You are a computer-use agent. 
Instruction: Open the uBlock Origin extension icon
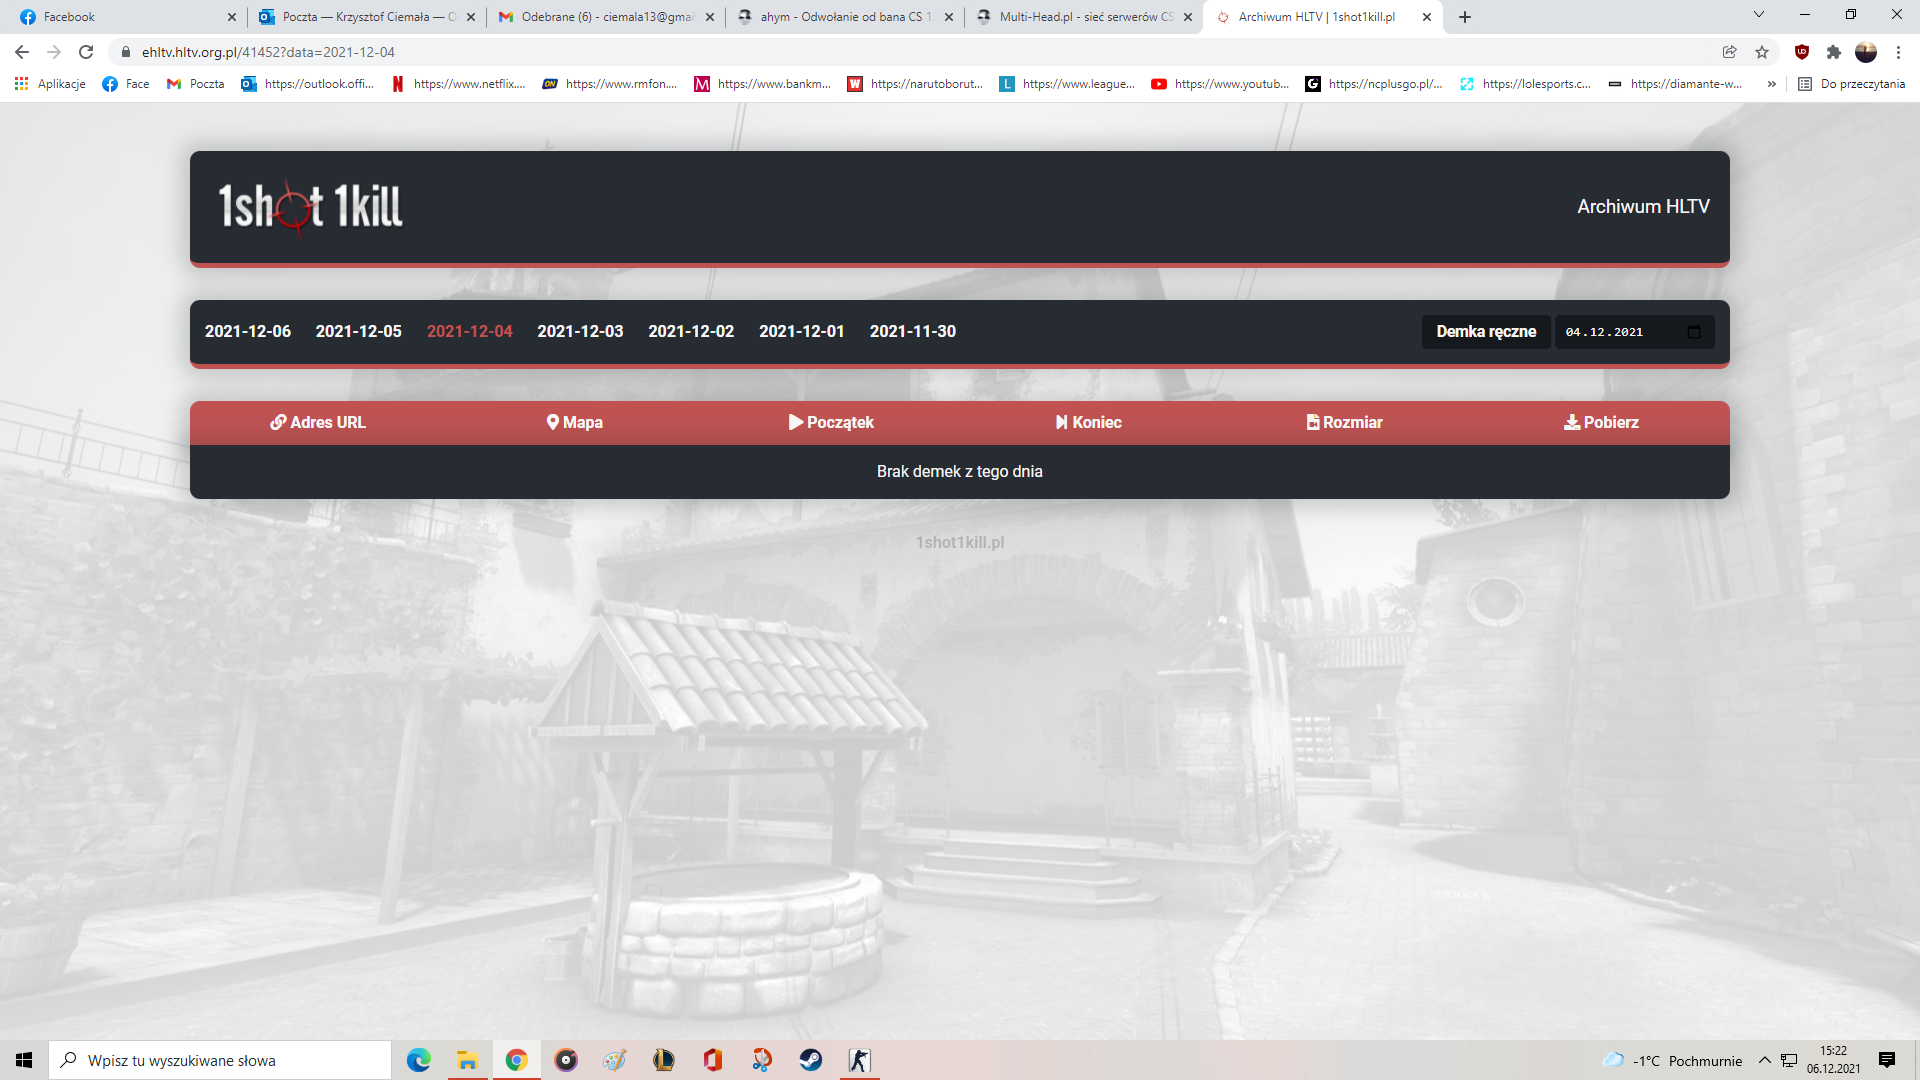pos(1802,52)
